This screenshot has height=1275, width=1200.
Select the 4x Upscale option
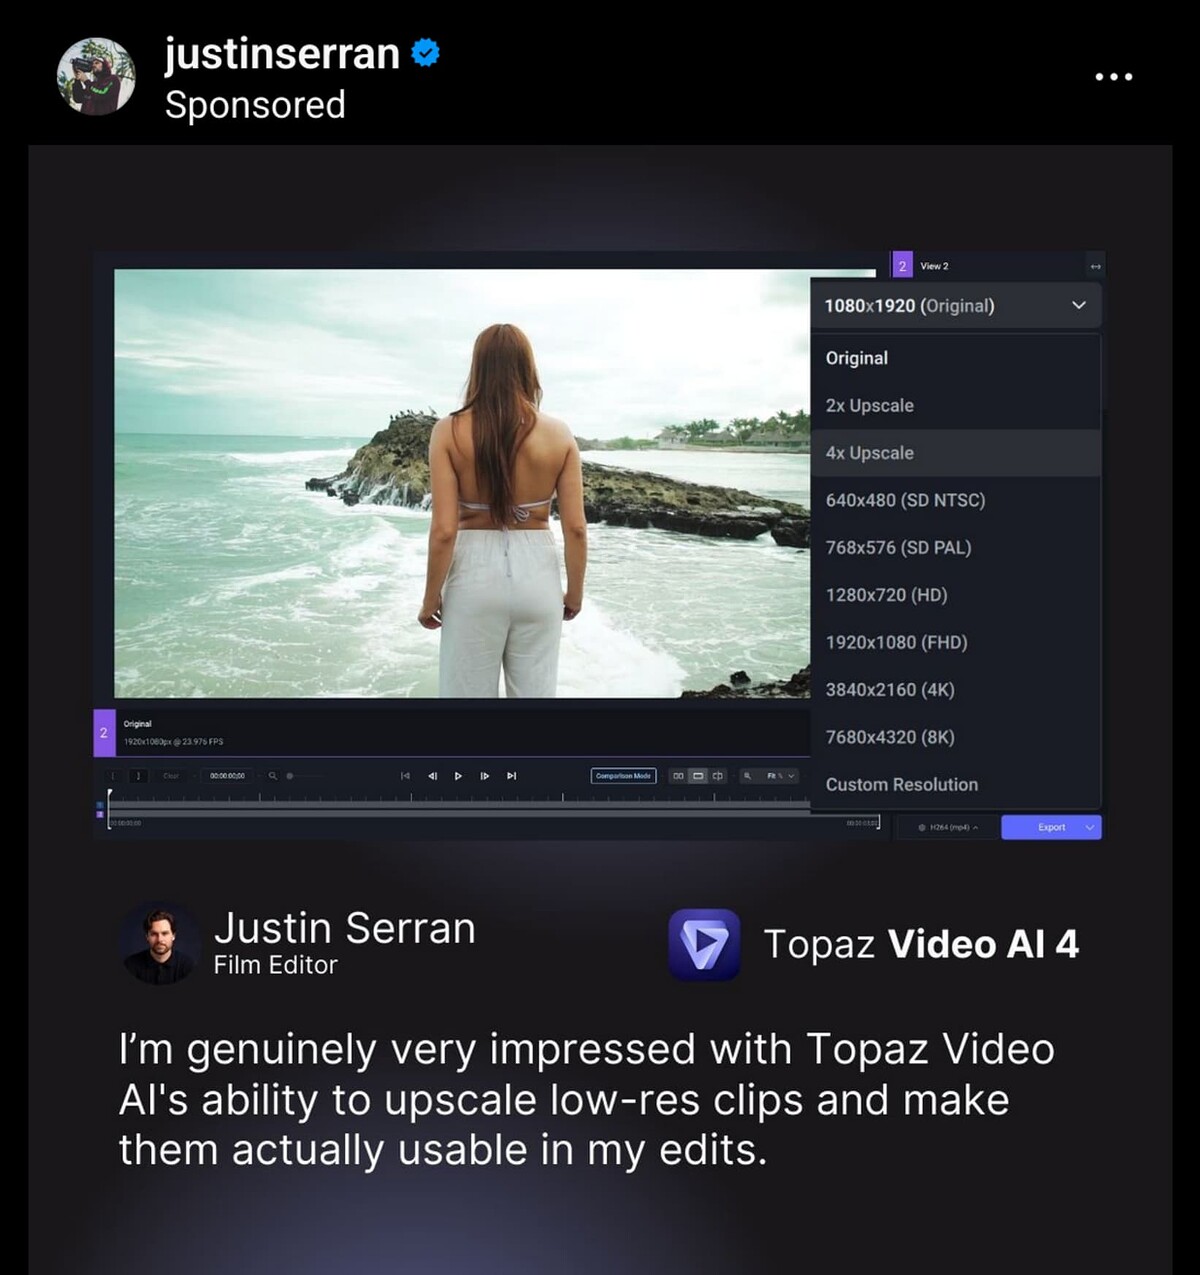pos(869,452)
